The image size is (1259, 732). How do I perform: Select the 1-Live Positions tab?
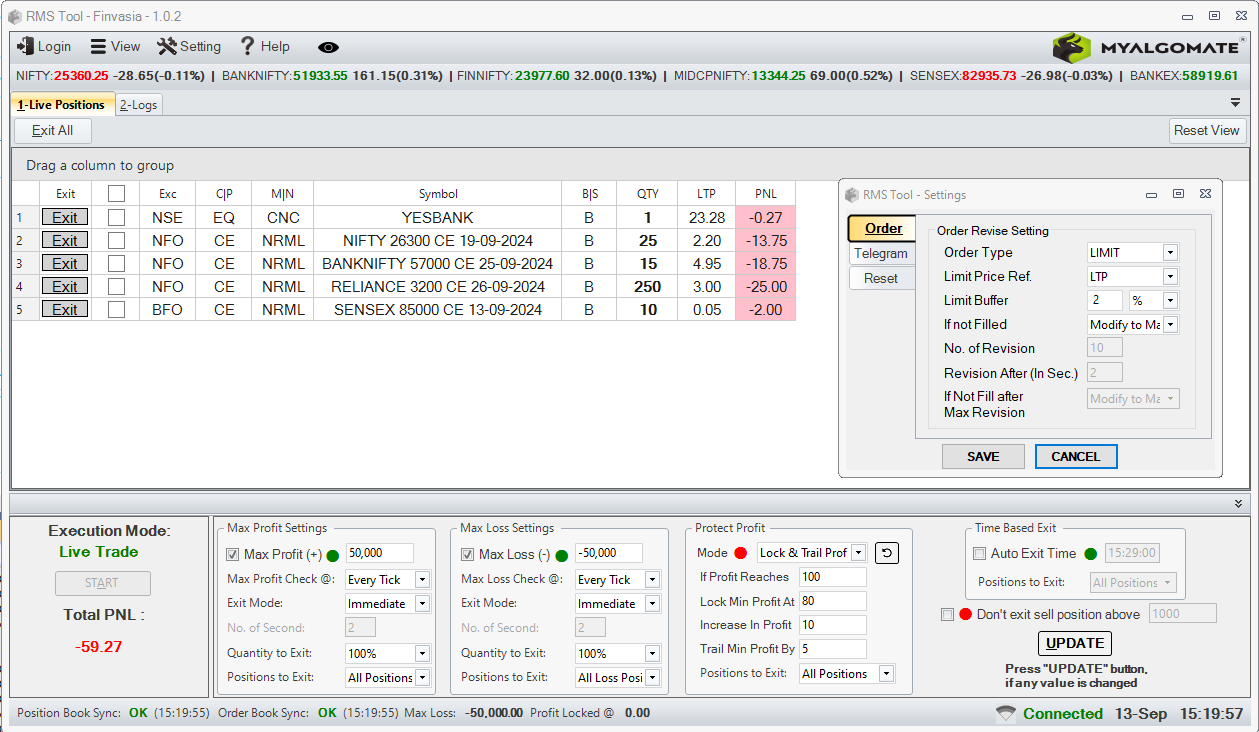[x=62, y=104]
